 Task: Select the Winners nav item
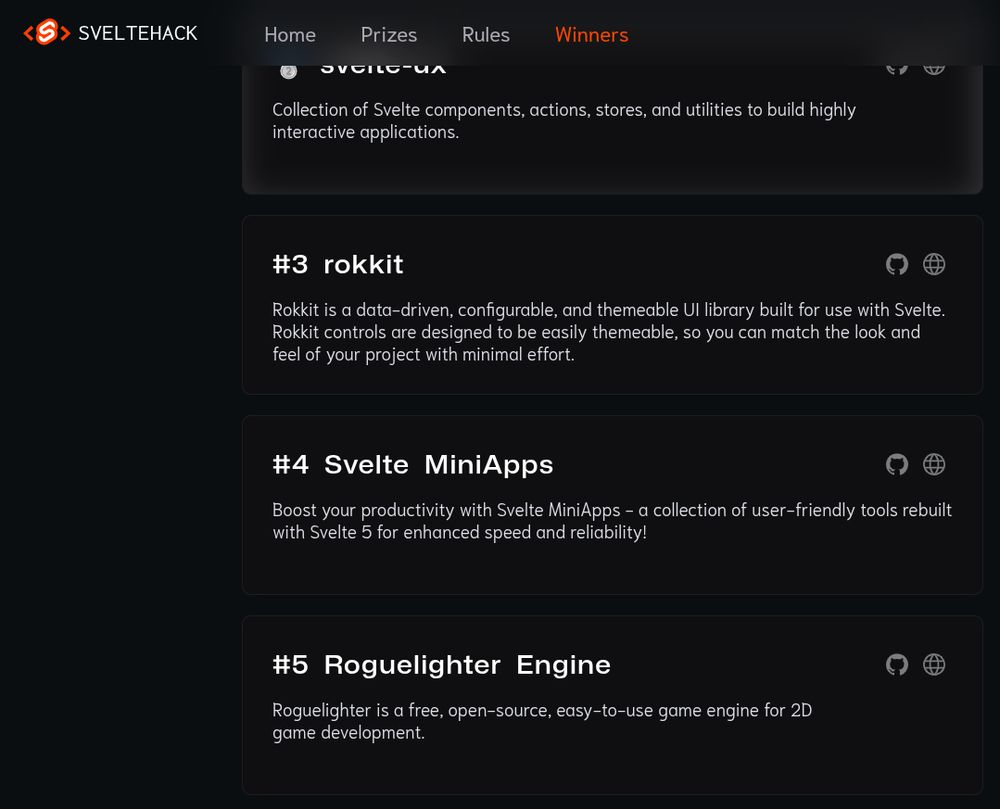coord(592,34)
